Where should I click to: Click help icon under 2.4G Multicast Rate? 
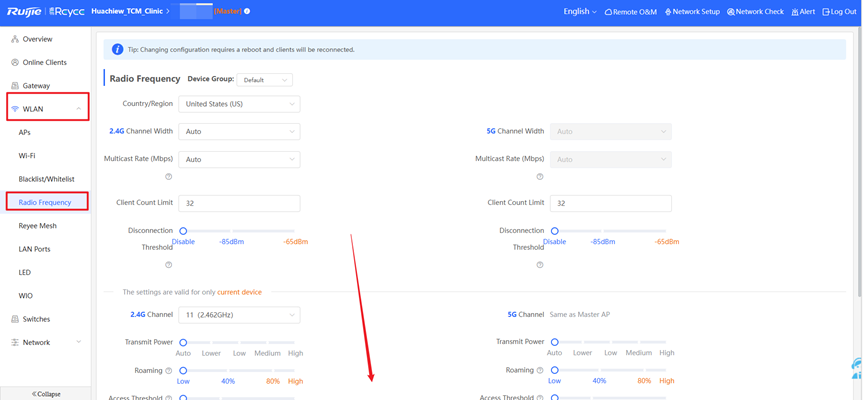click(168, 177)
